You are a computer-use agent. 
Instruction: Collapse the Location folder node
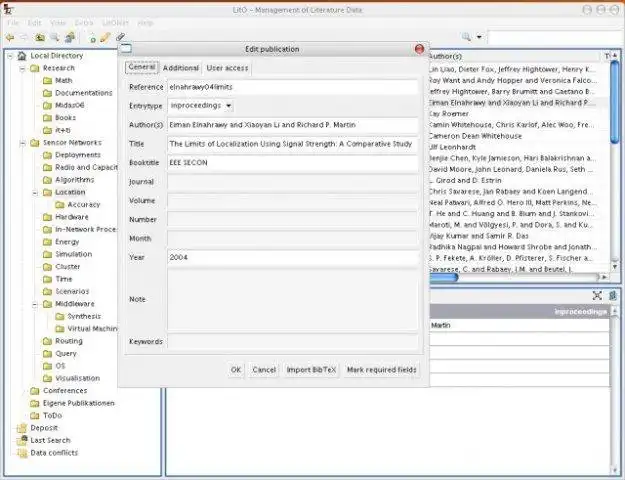point(35,193)
